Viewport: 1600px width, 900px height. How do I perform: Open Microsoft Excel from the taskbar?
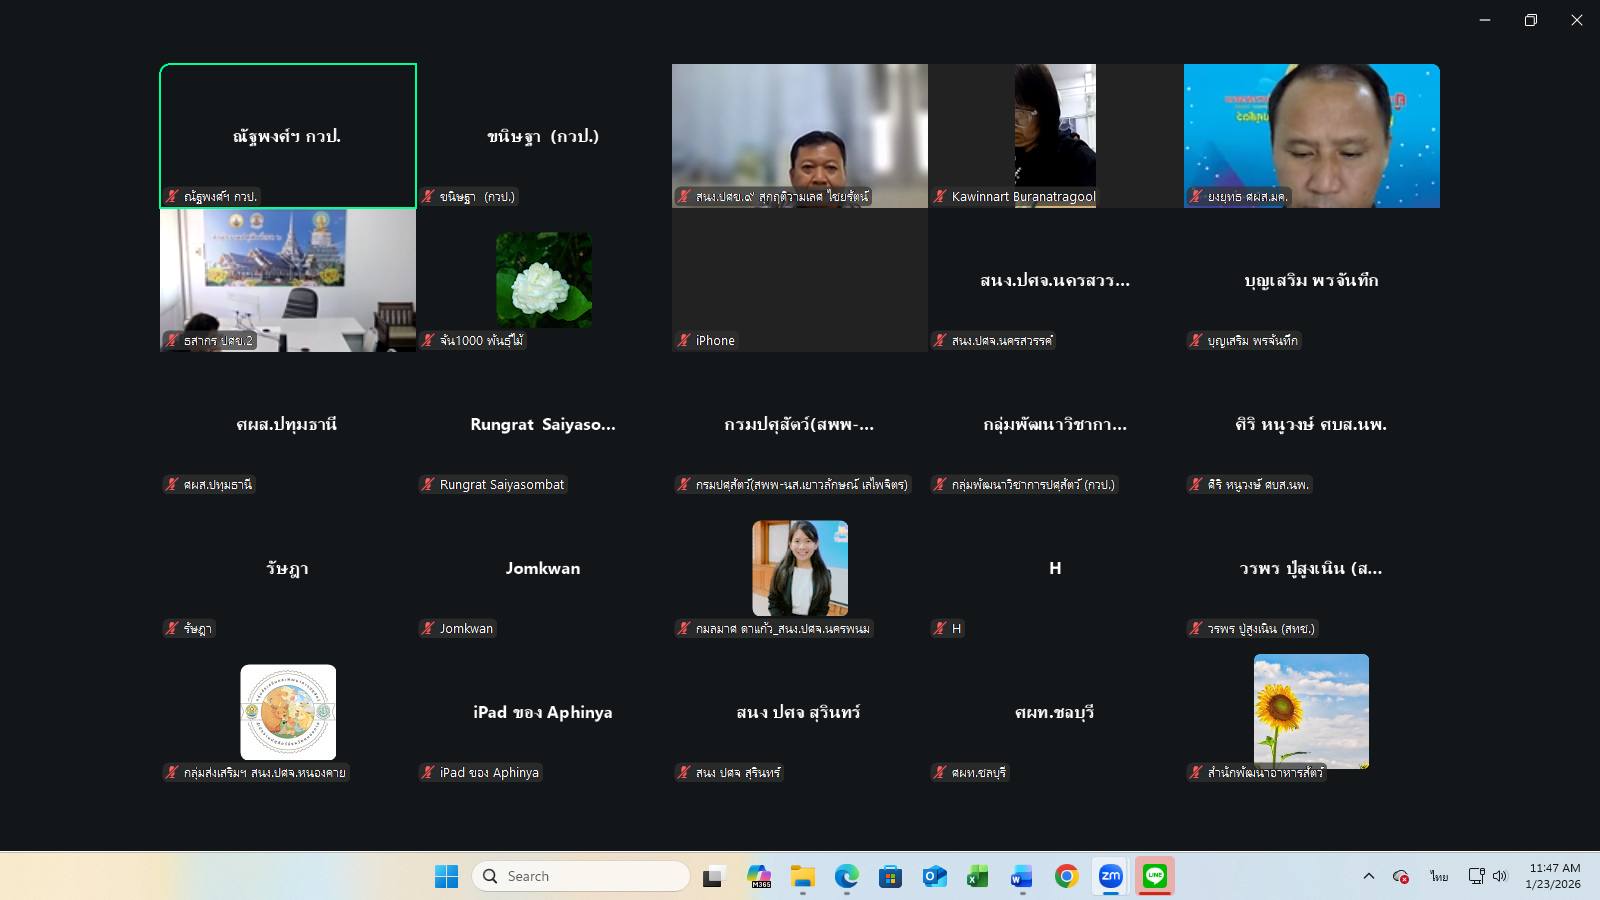click(x=977, y=877)
